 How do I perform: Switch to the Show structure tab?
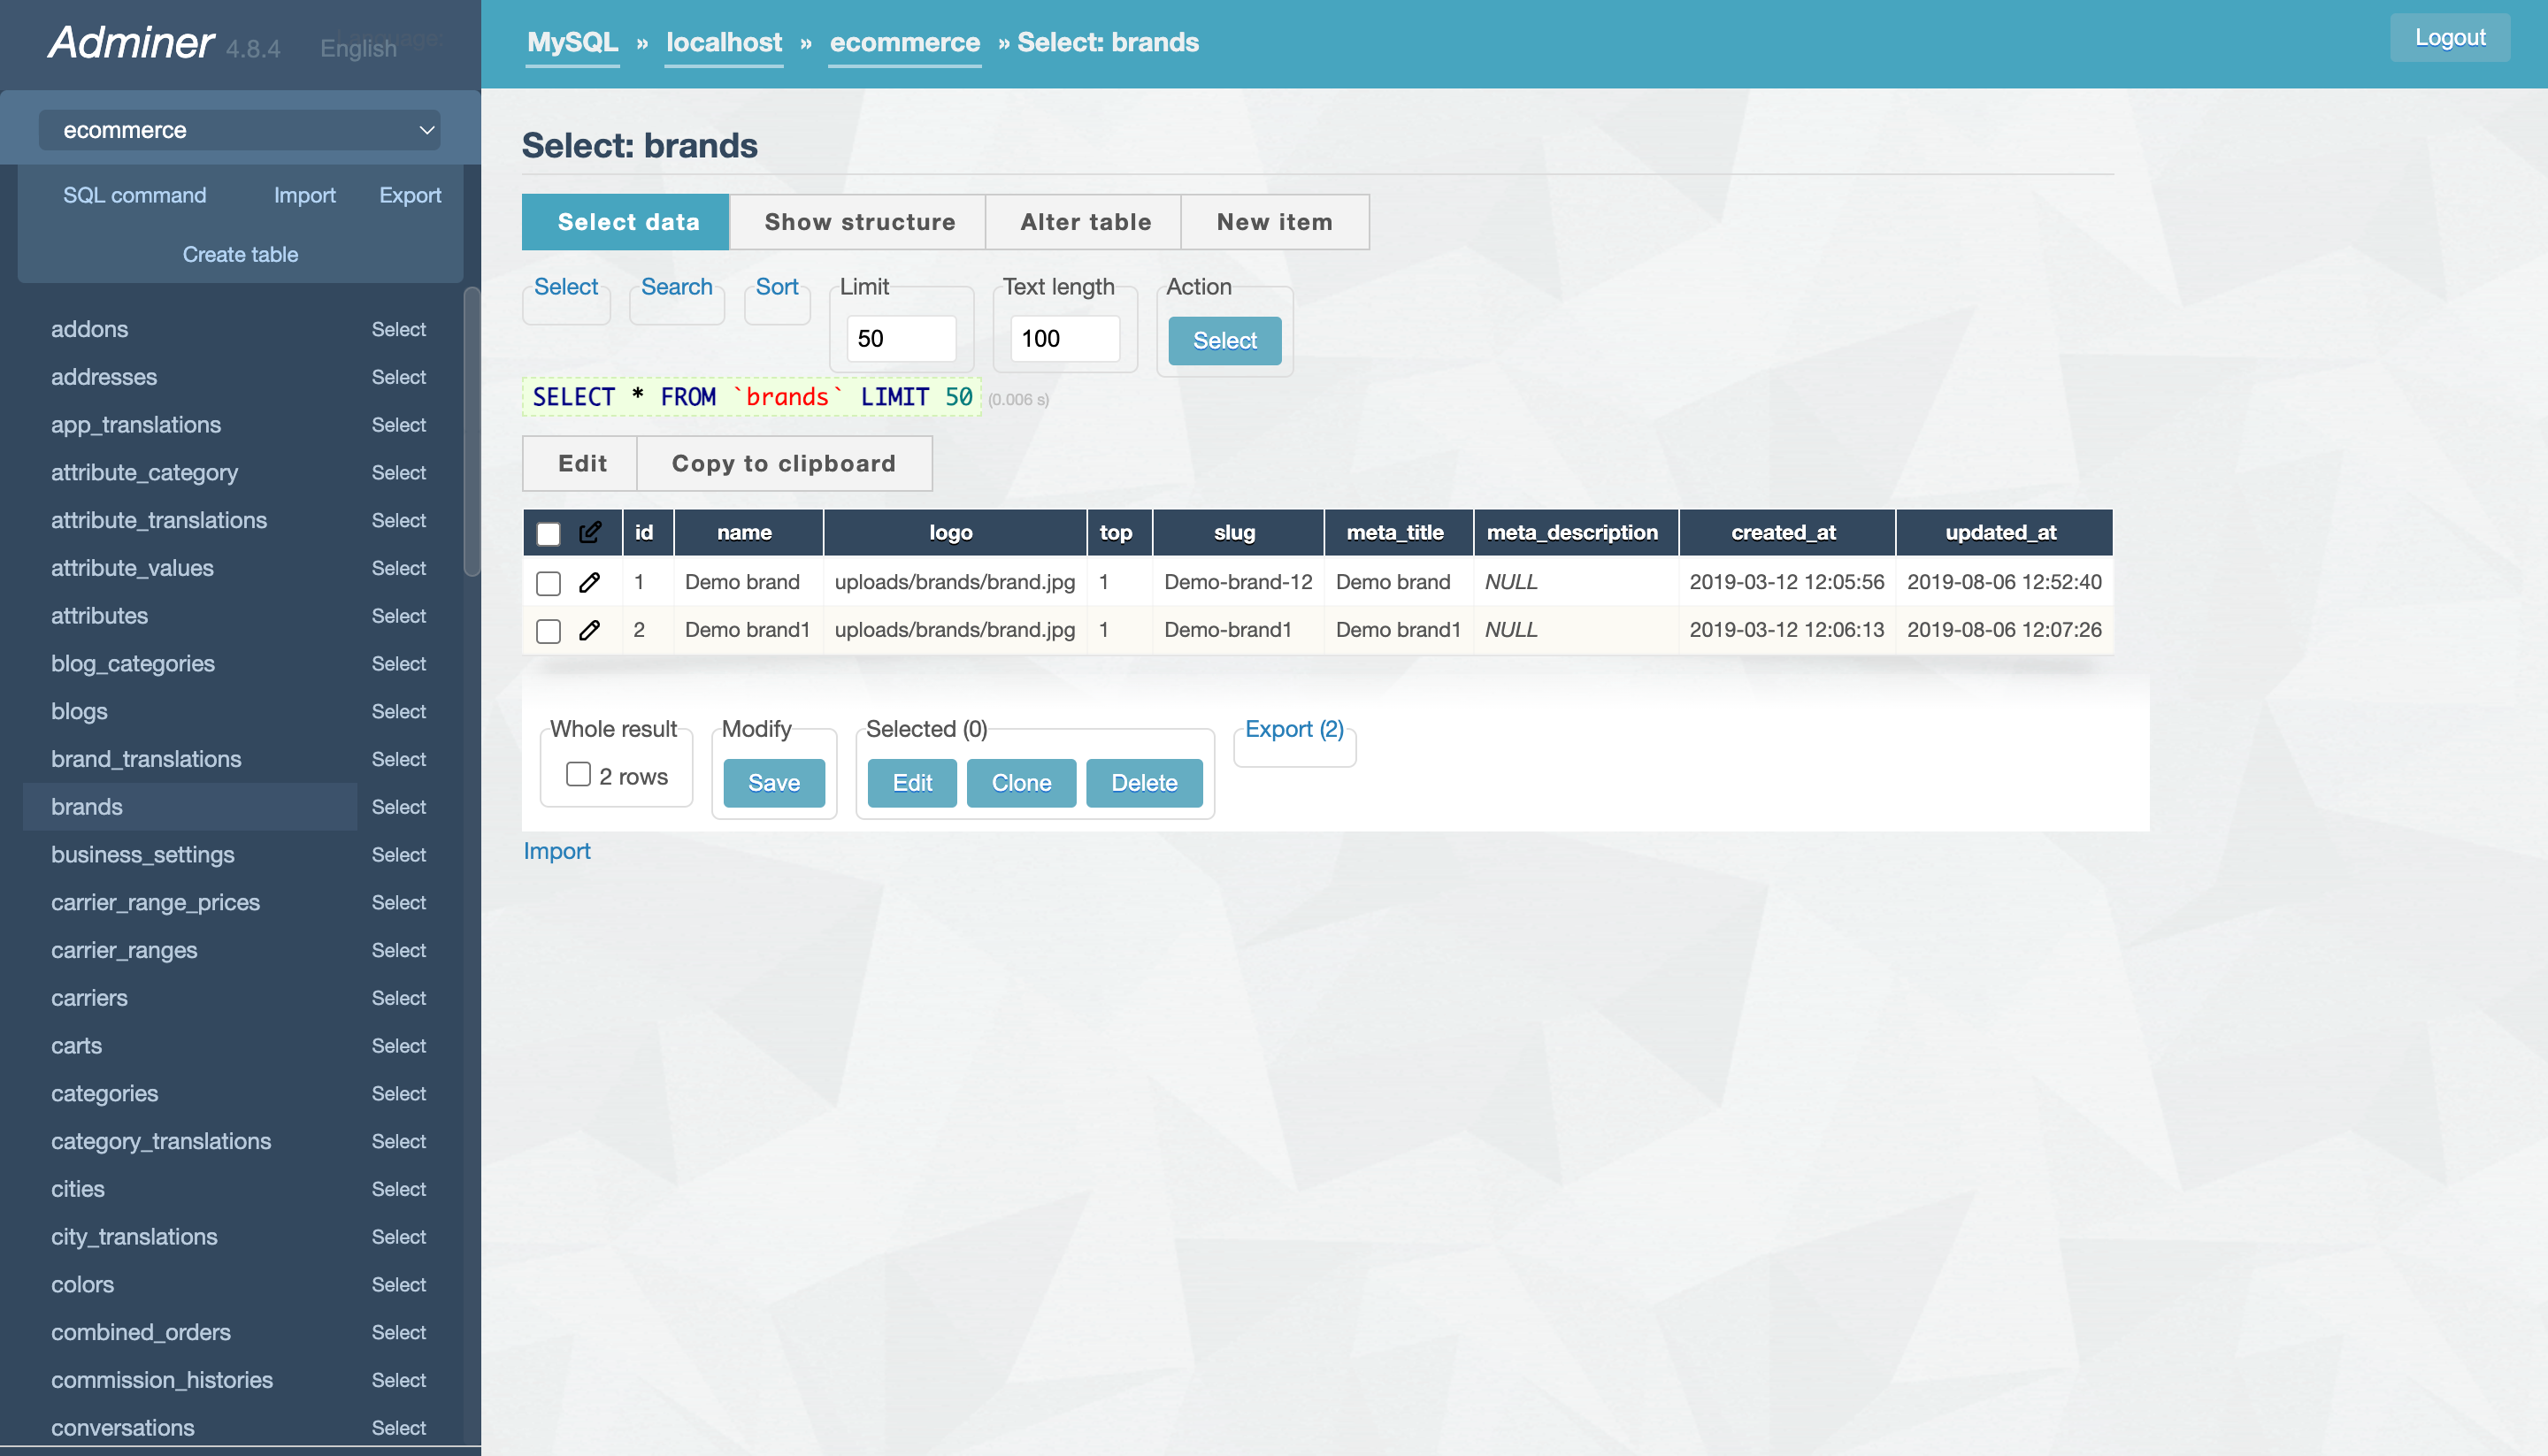pyautogui.click(x=859, y=222)
